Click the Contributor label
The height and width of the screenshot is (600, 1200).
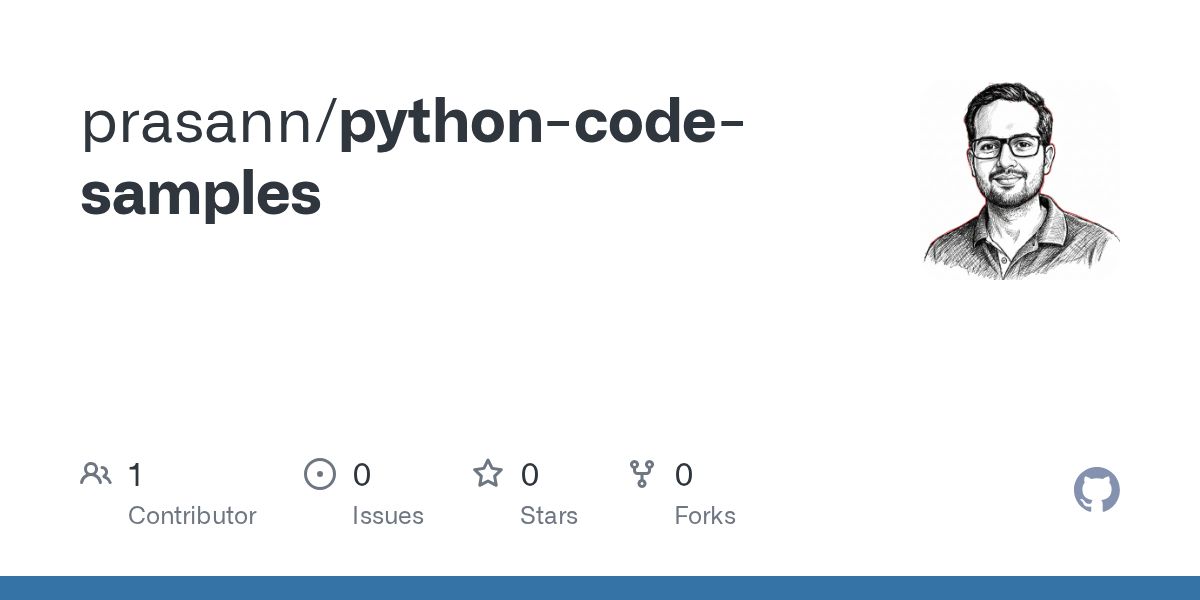pos(192,516)
